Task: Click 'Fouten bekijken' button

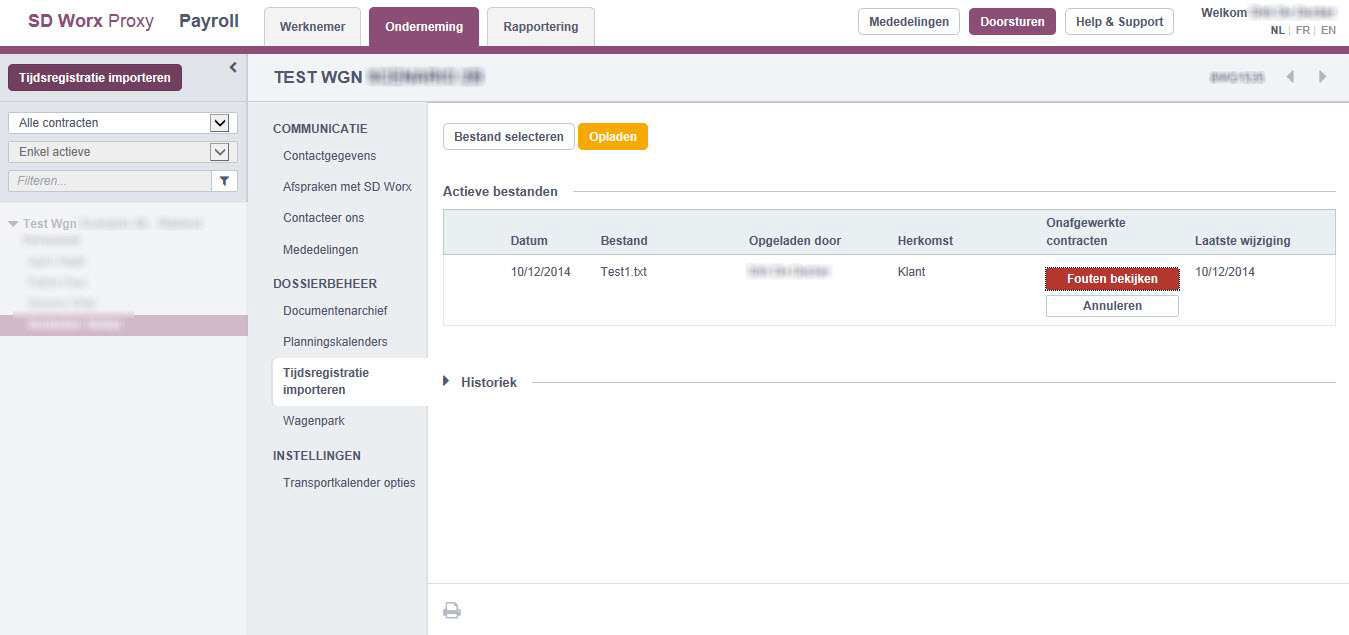Action: point(1112,279)
